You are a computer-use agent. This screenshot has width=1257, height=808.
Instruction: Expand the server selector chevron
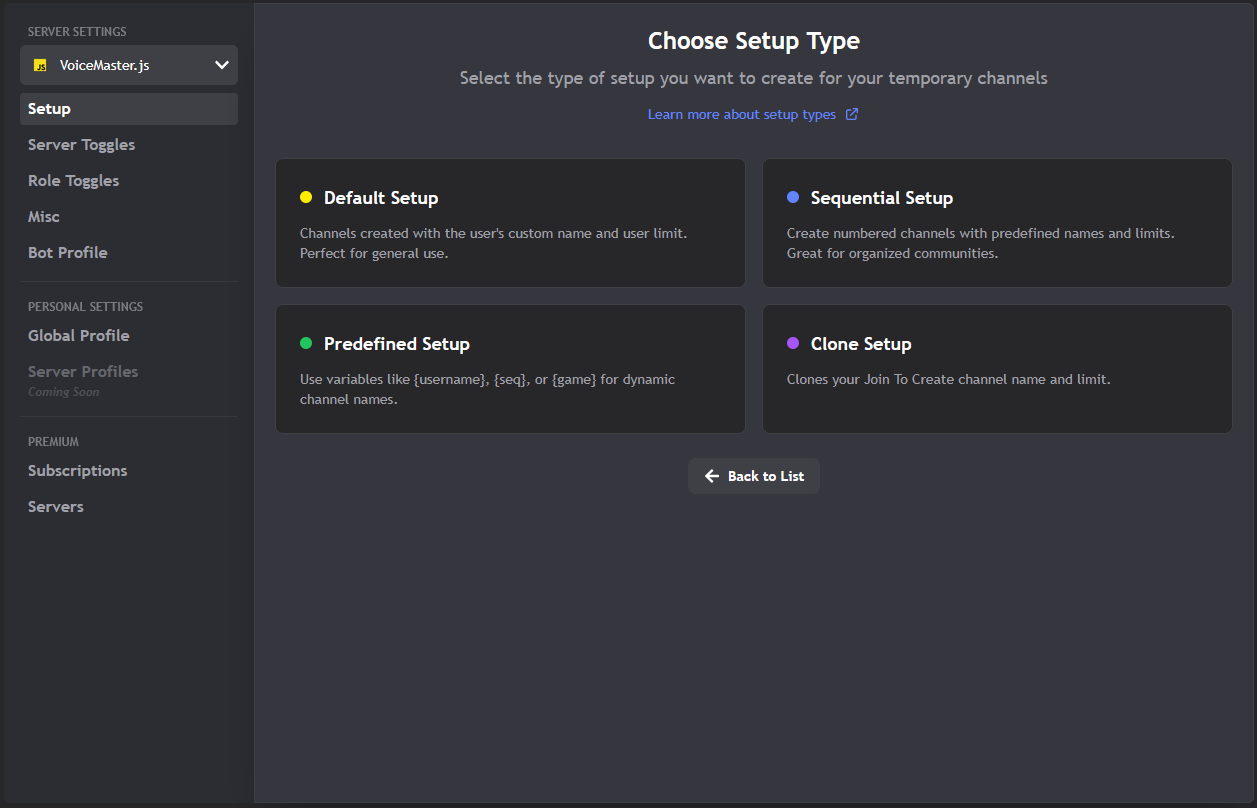point(222,64)
